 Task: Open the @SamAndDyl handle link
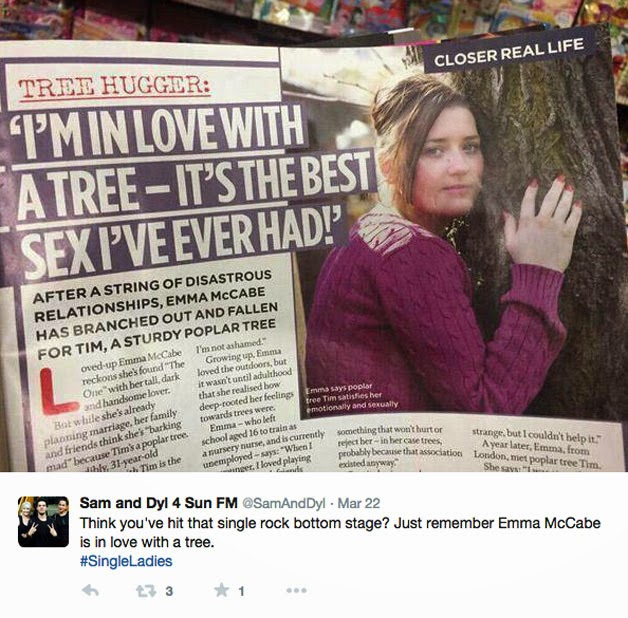tap(283, 503)
